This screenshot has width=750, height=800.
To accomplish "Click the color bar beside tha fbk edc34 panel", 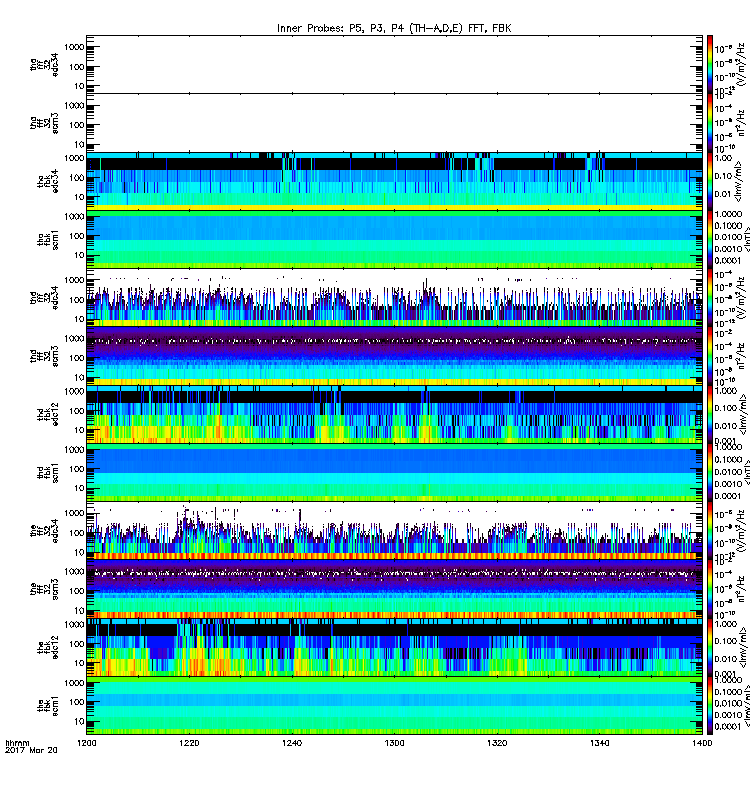I will [x=710, y=181].
